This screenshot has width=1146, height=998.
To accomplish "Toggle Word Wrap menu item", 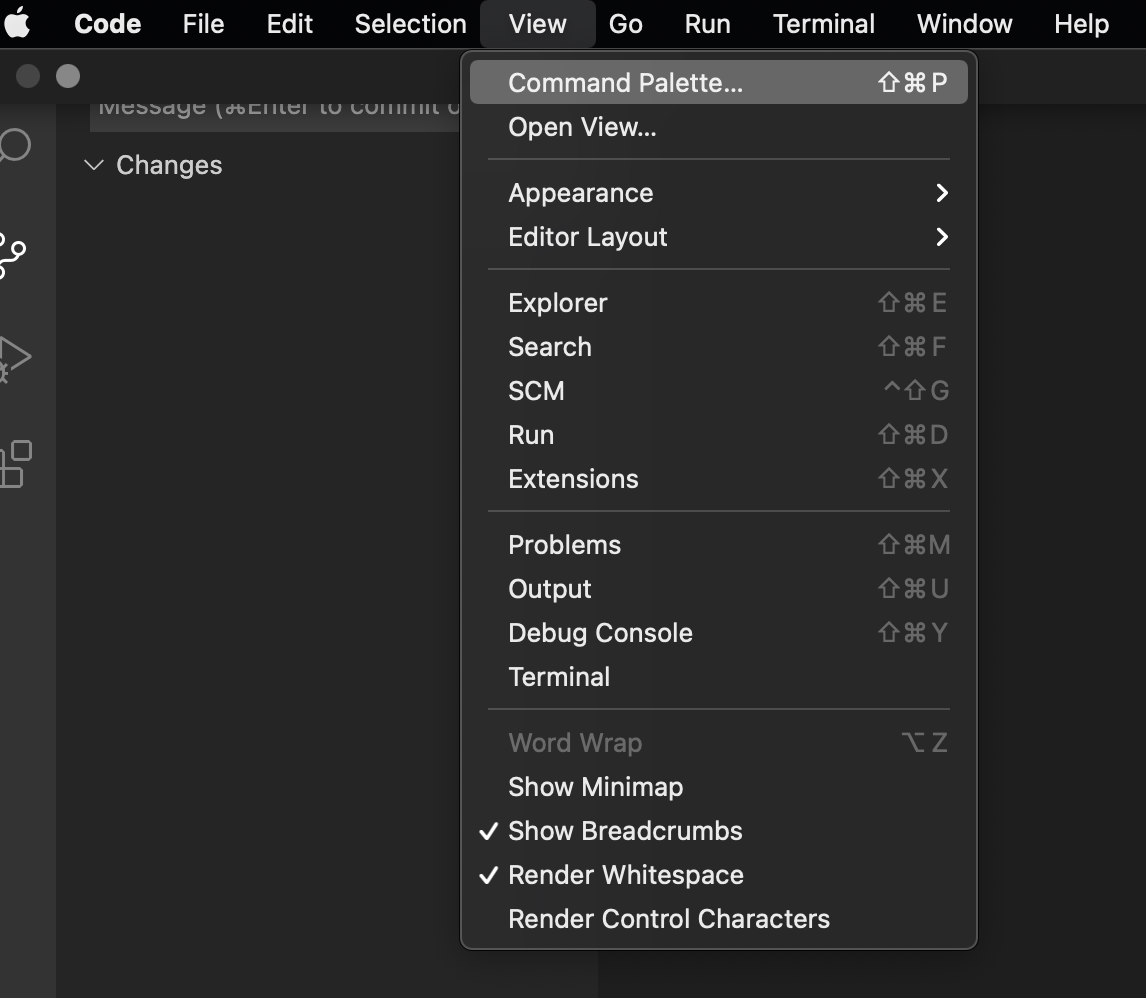I will click(x=718, y=743).
